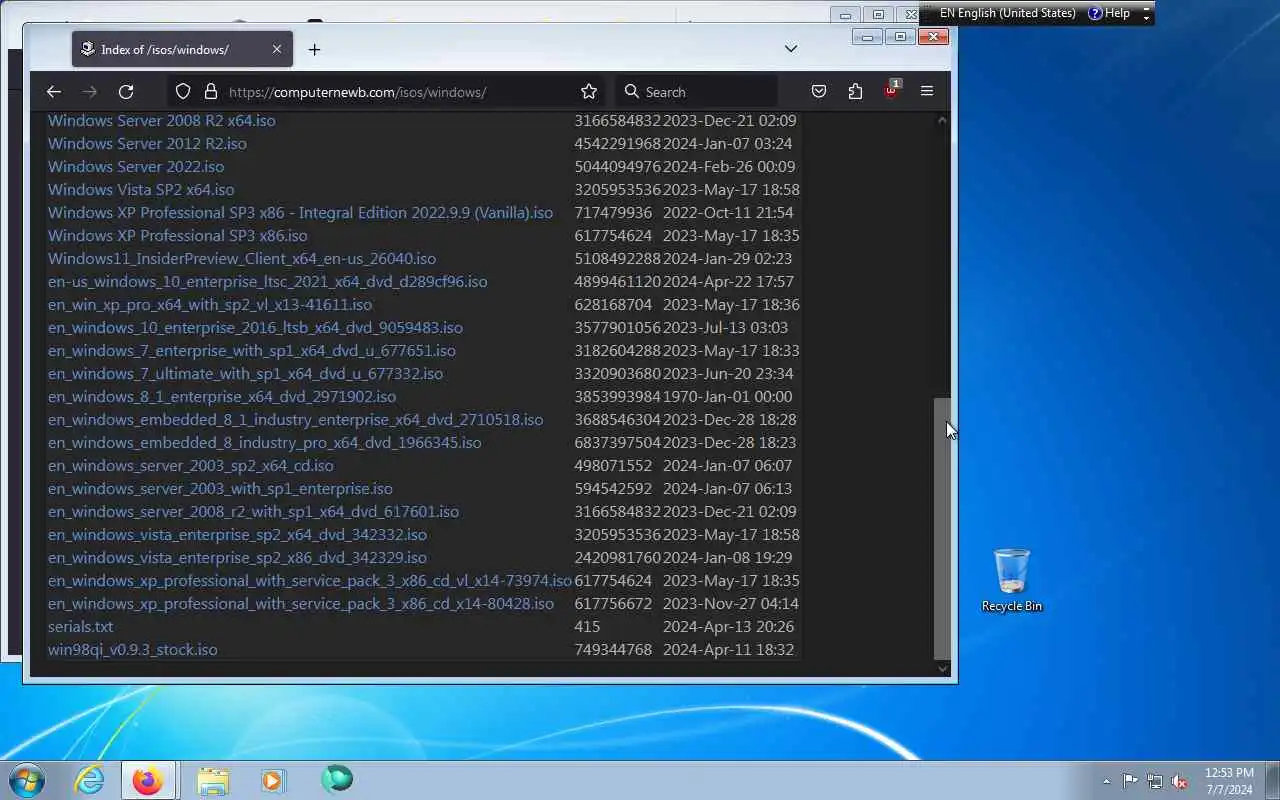The height and width of the screenshot is (800, 1280).
Task: Open network status tray icon
Action: coord(1155,781)
